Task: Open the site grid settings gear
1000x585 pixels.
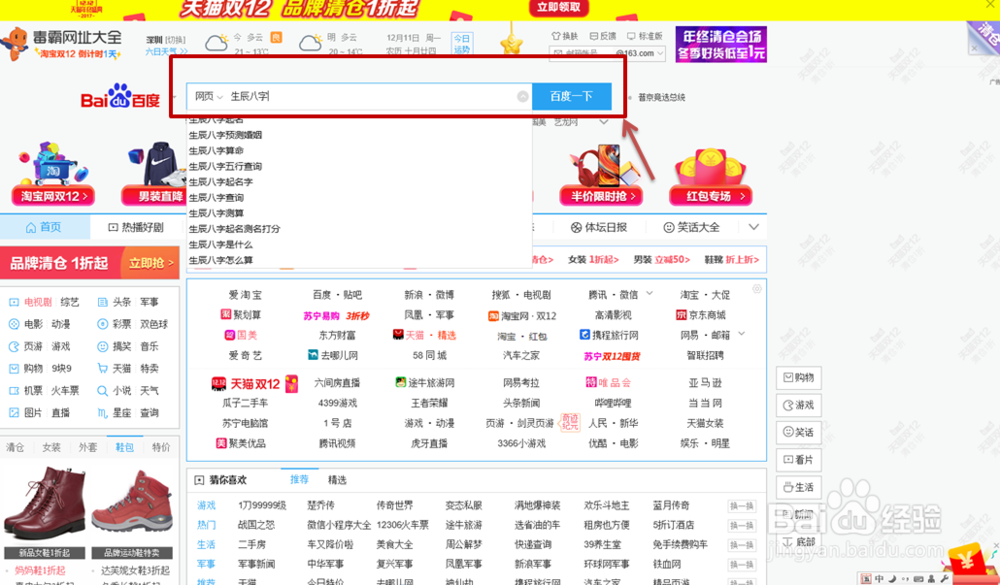Action: coord(757,288)
